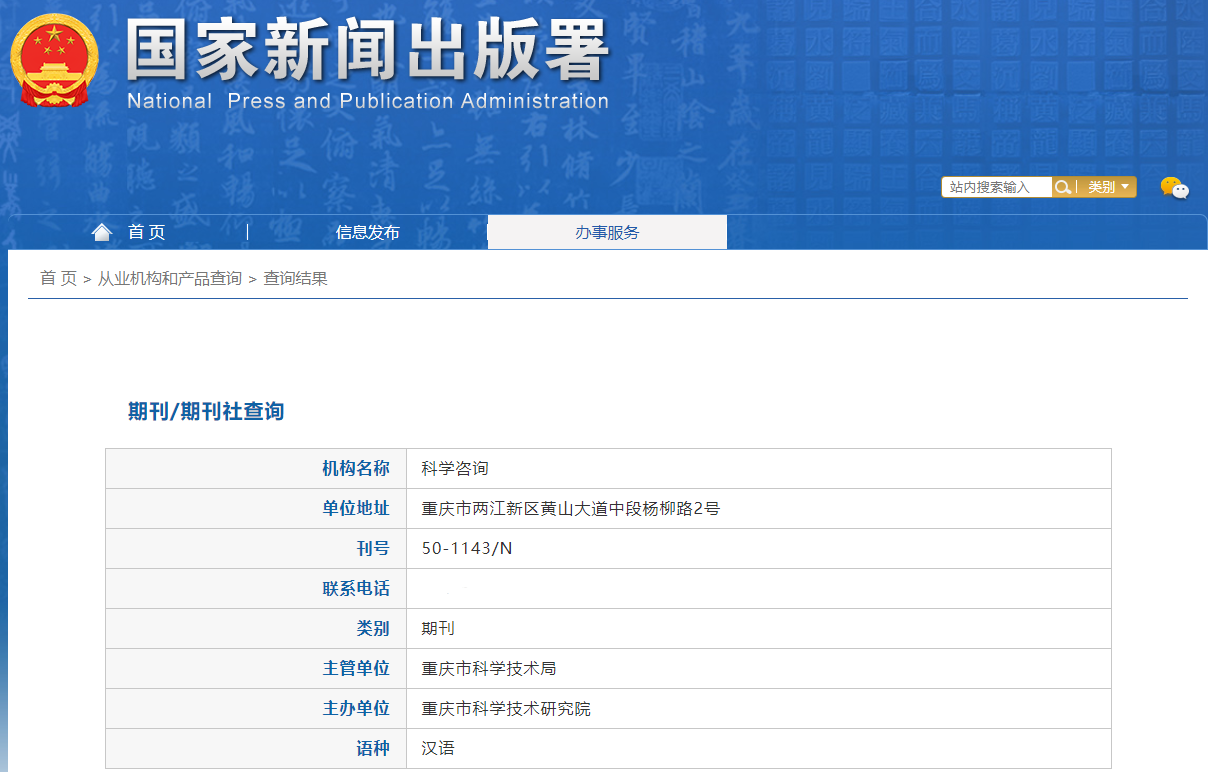Select the 办事服务 tab
Image resolution: width=1208 pixels, height=772 pixels.
[x=606, y=232]
